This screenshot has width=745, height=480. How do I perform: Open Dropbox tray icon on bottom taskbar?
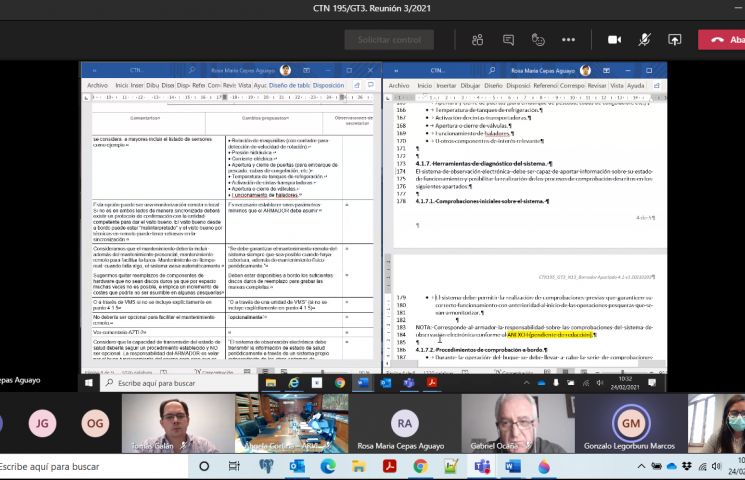tap(687, 467)
